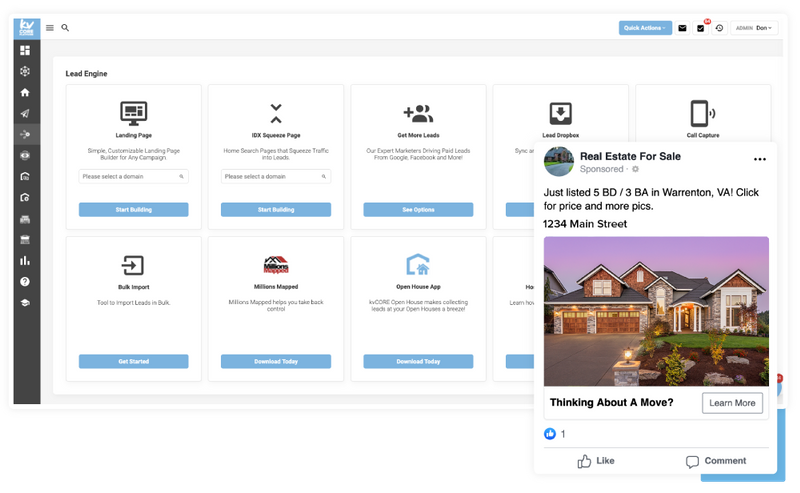
Task: Click the Landing Page card title
Action: tap(134, 135)
